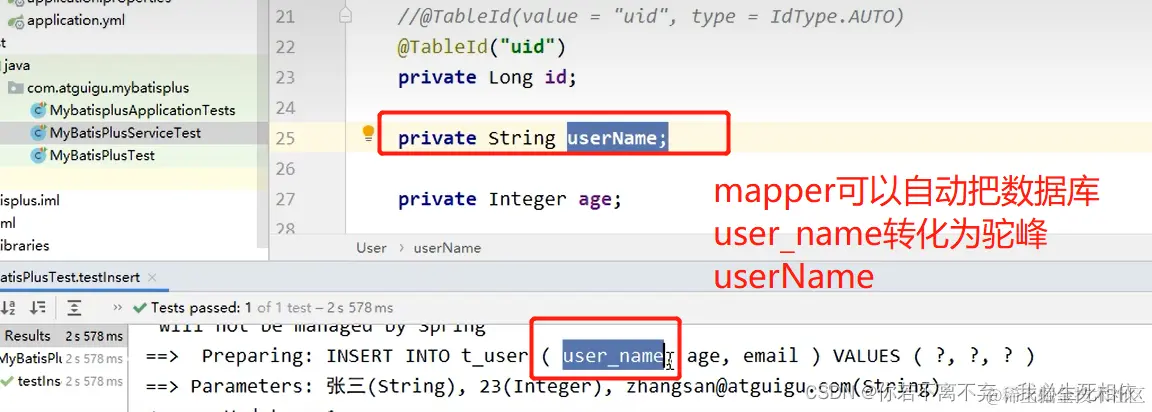Click the '@TableId("uid")' annotation line
The height and width of the screenshot is (412, 1152).
click(481, 47)
